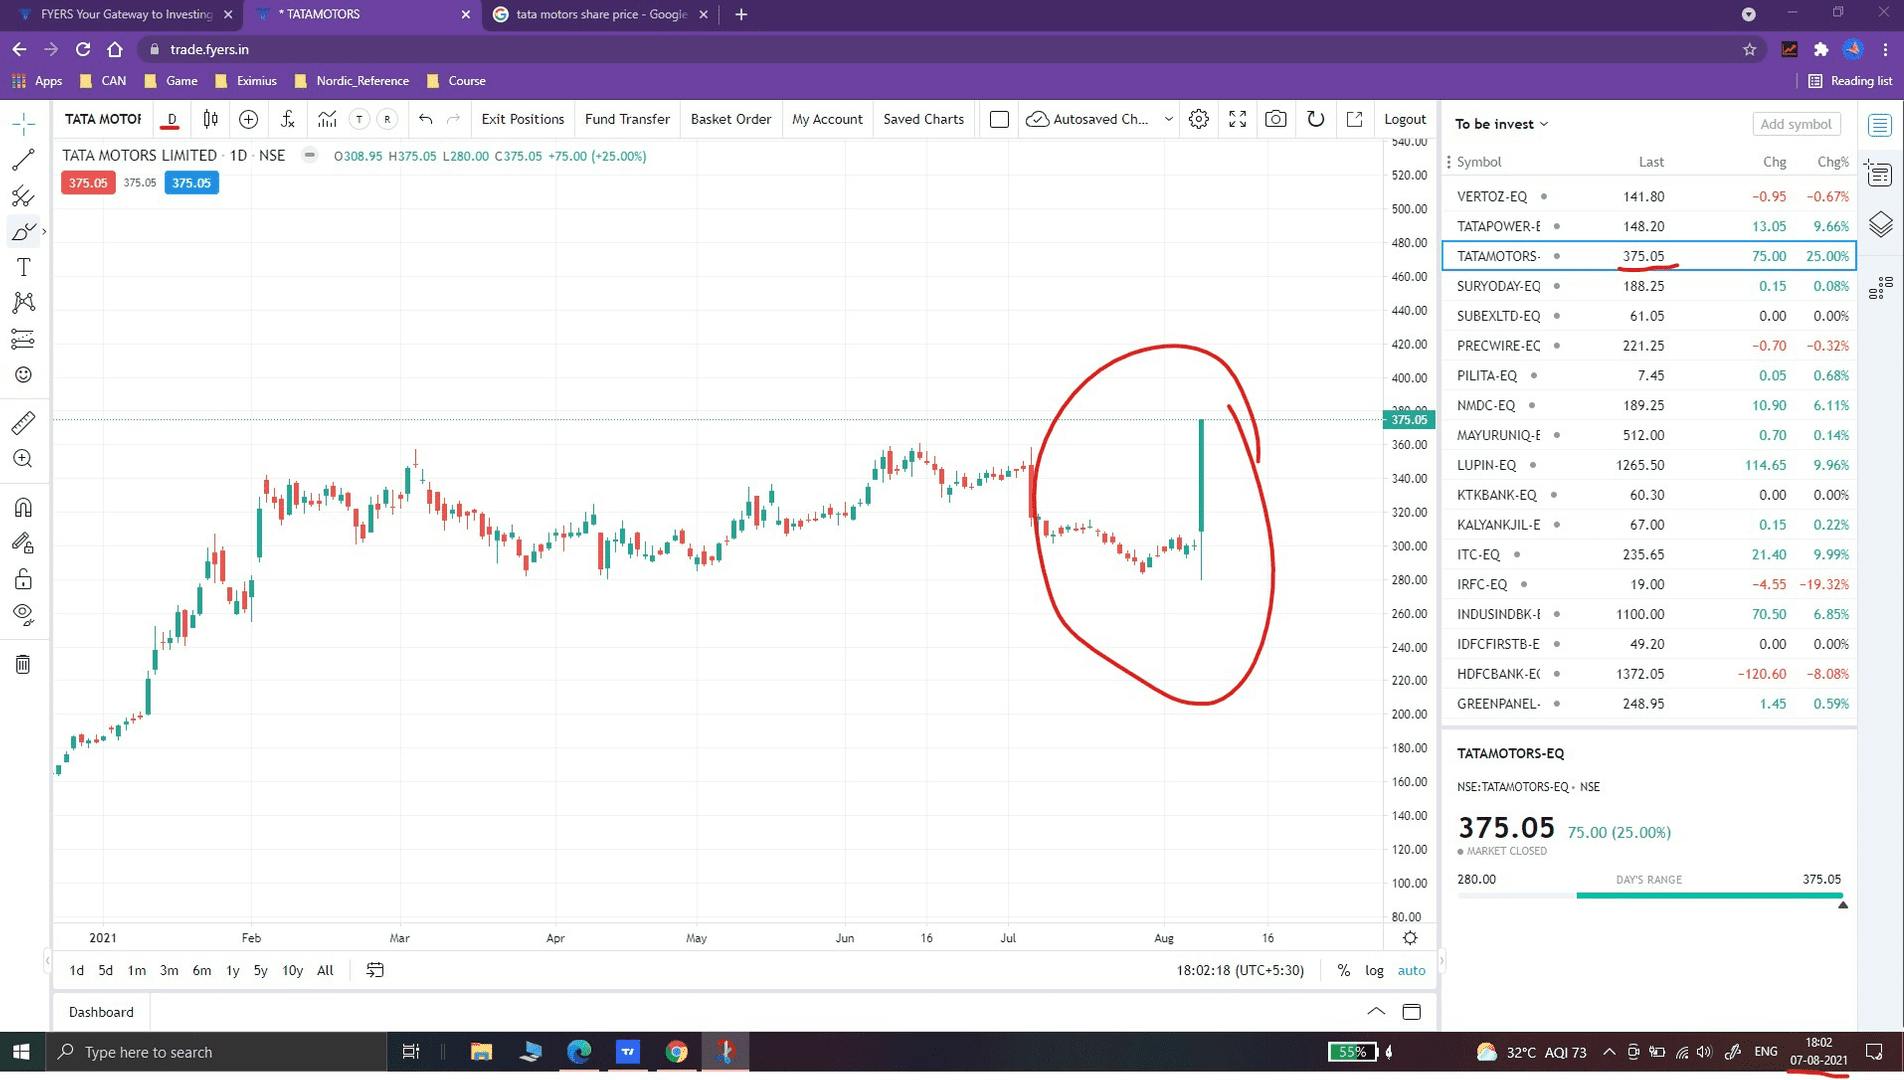
Task: Set time range to 1m
Action: click(136, 970)
